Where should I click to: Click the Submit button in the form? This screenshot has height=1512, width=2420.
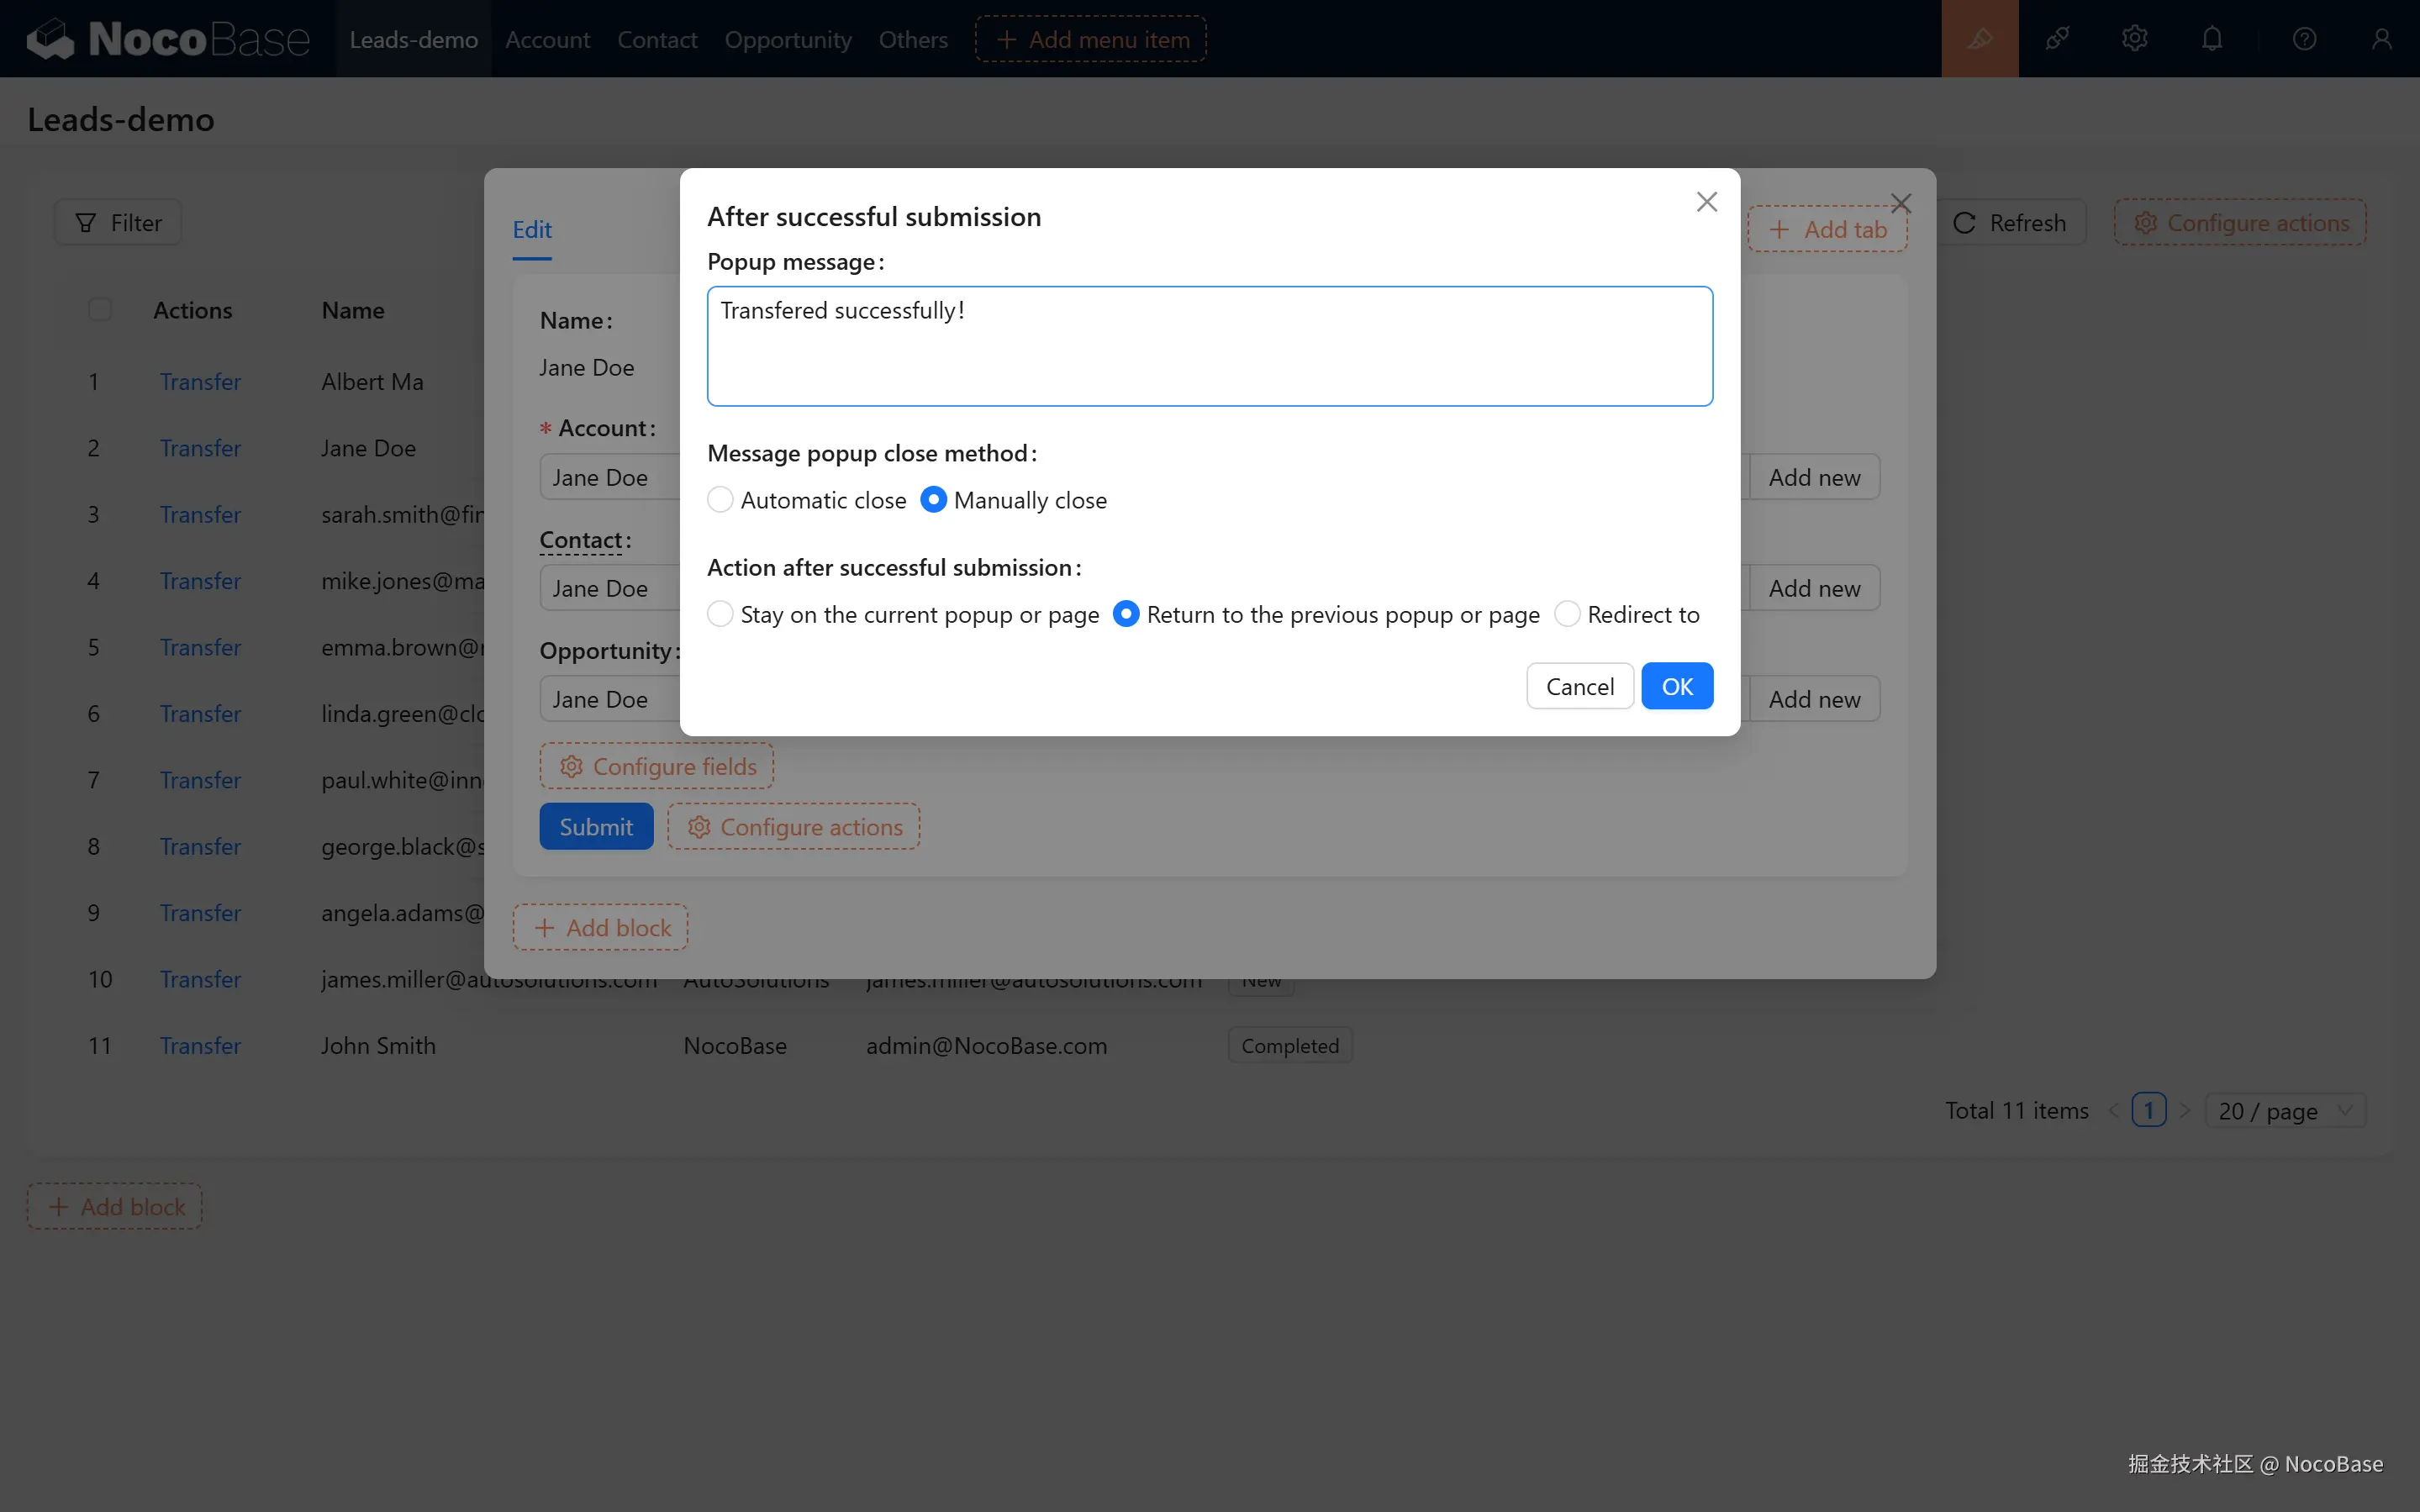coord(596,826)
